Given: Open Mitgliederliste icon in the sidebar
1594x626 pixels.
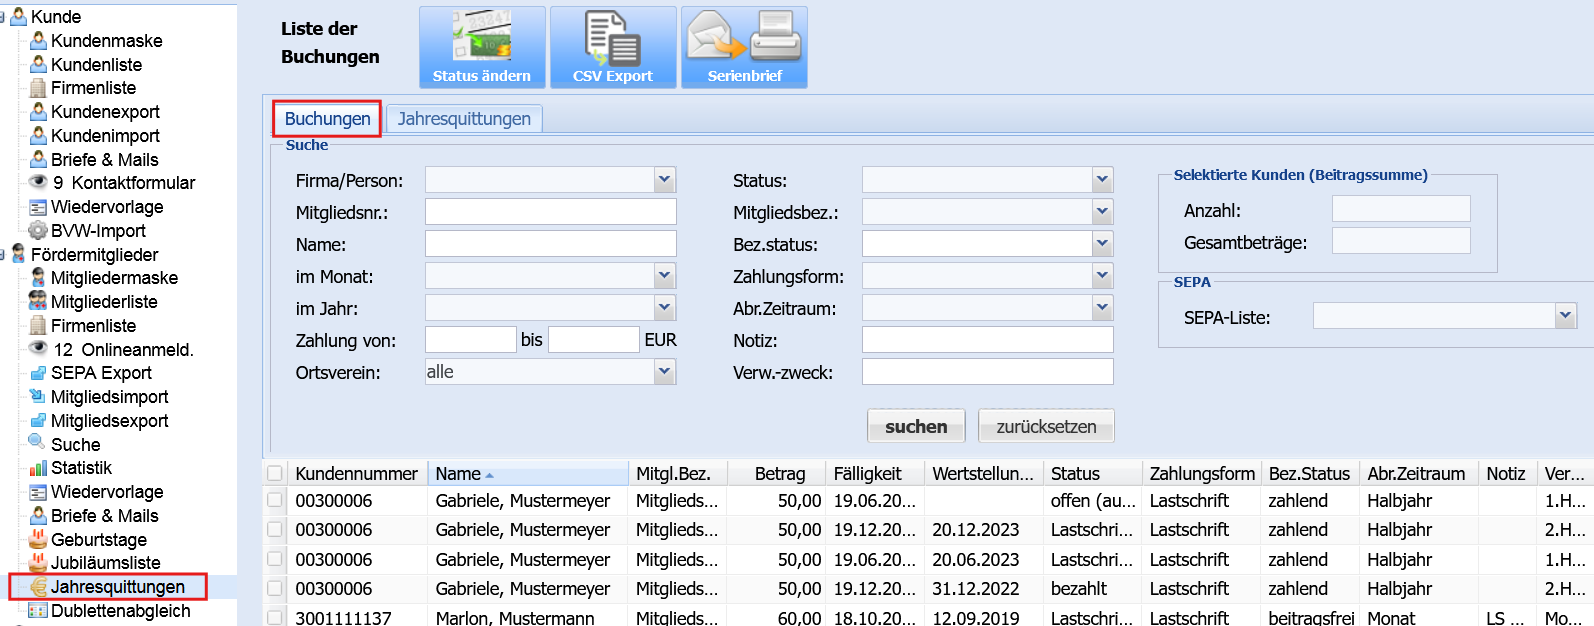Looking at the screenshot, I should [x=38, y=301].
